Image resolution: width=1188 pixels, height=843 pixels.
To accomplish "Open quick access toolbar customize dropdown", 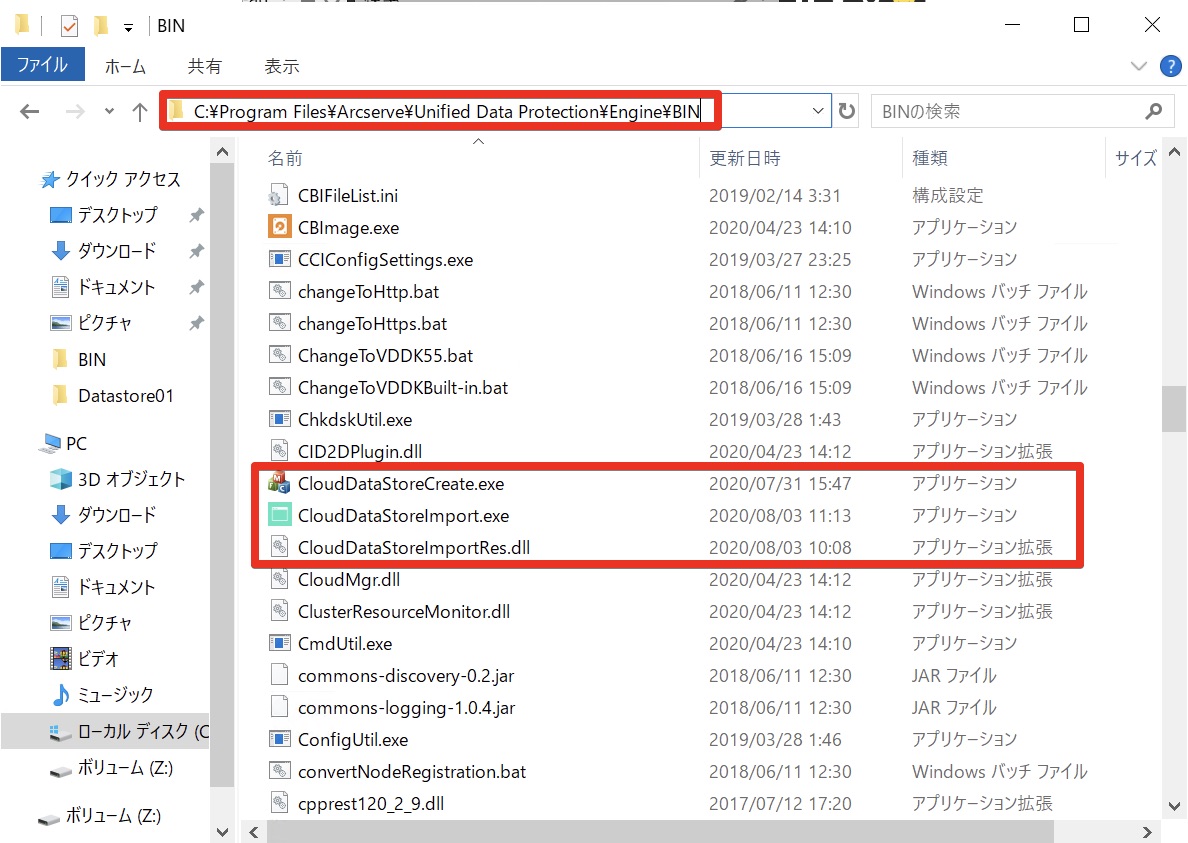I will tap(128, 28).
